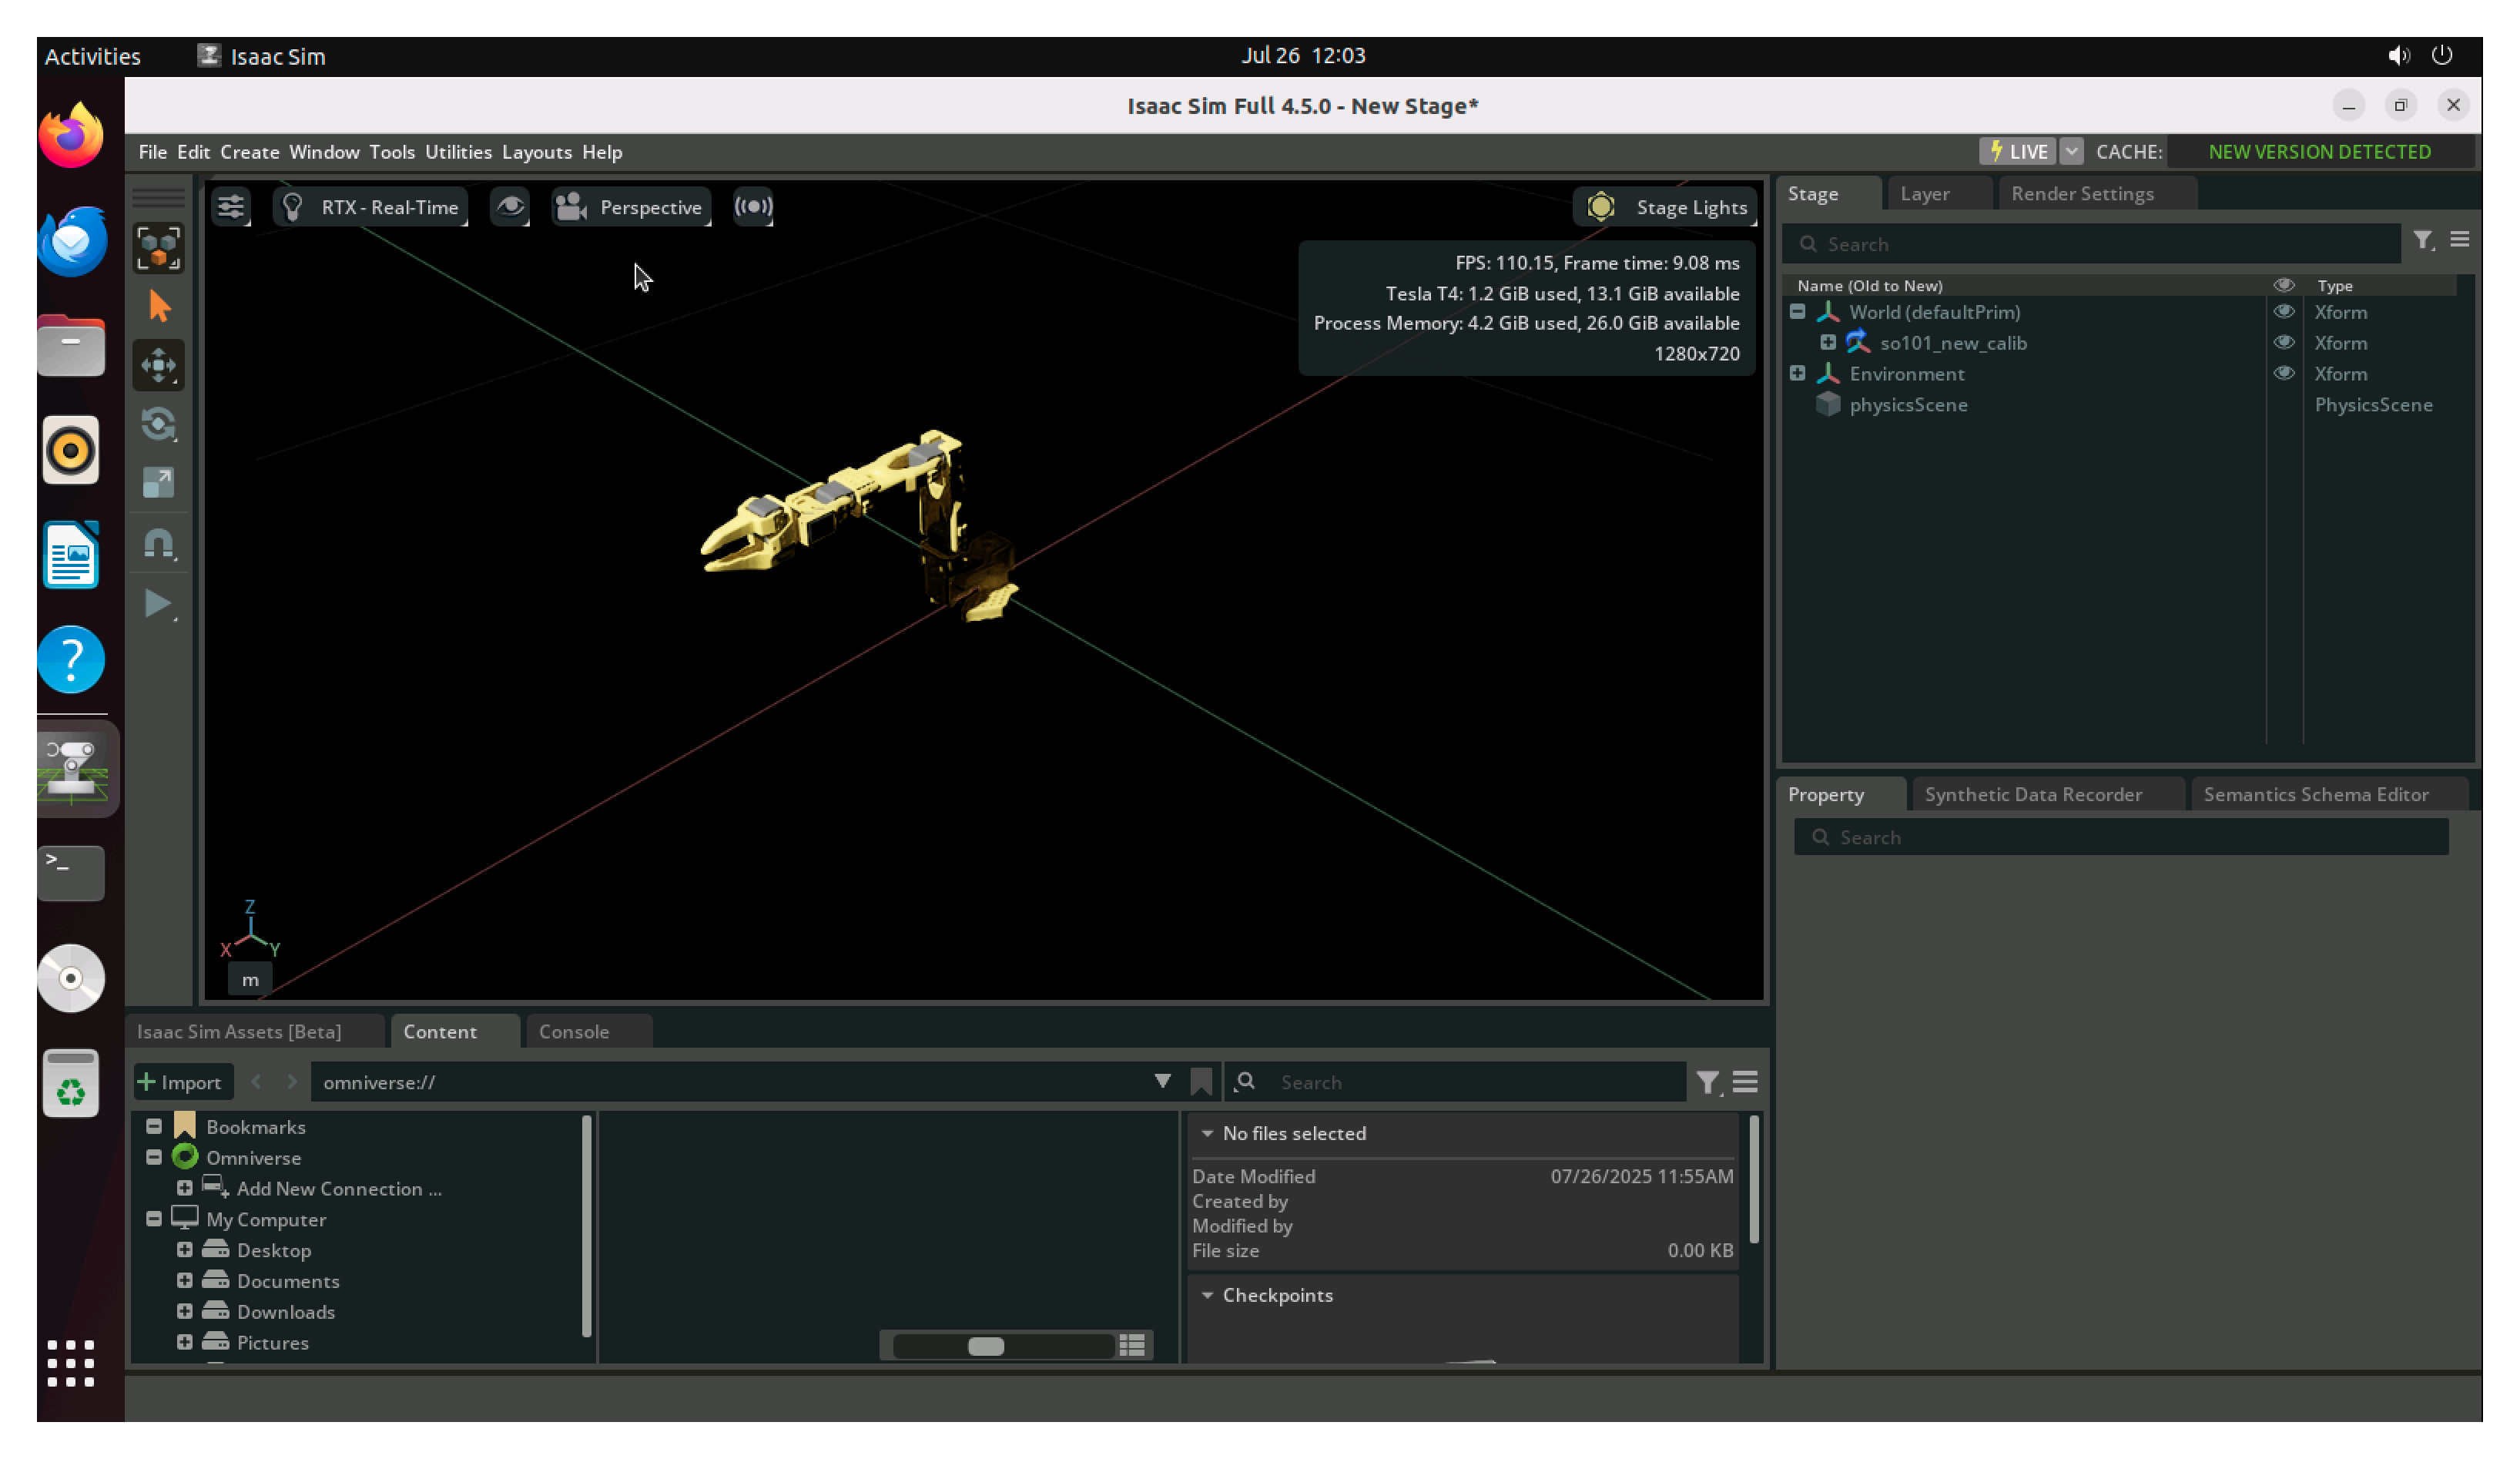The image size is (2520, 1459).
Task: Select the Move tool in viewport toolbar
Action: tap(158, 365)
